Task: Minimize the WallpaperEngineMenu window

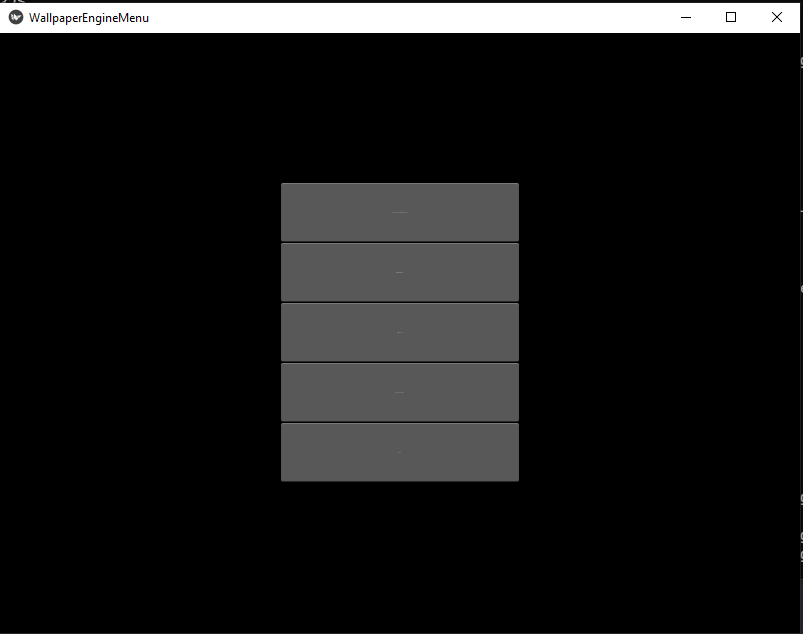Action: pos(685,17)
